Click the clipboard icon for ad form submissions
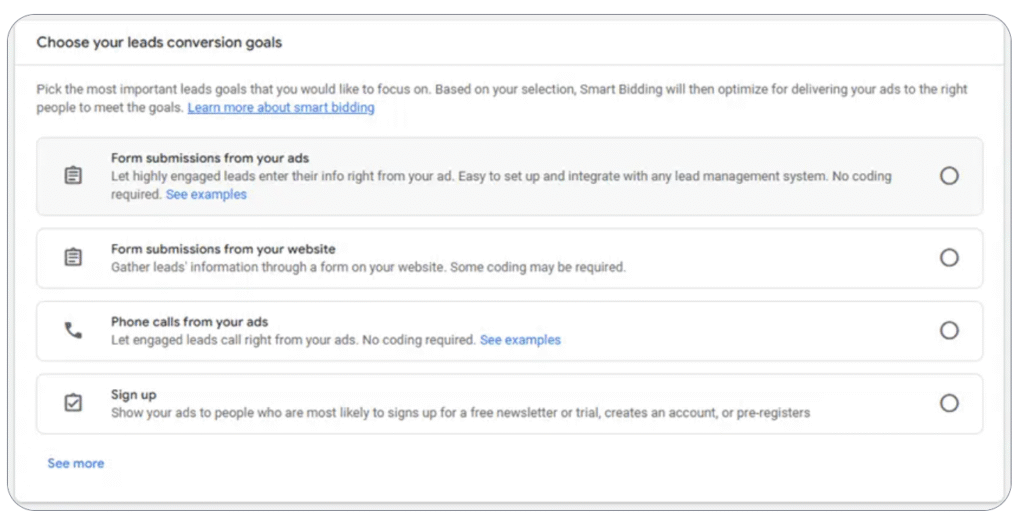This screenshot has width=1024, height=521. [x=73, y=176]
